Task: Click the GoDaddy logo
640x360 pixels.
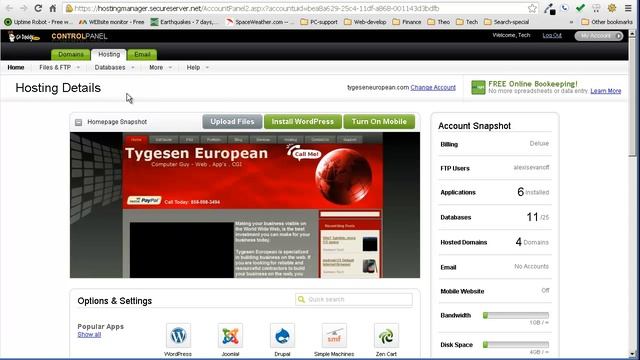Action: [x=24, y=37]
